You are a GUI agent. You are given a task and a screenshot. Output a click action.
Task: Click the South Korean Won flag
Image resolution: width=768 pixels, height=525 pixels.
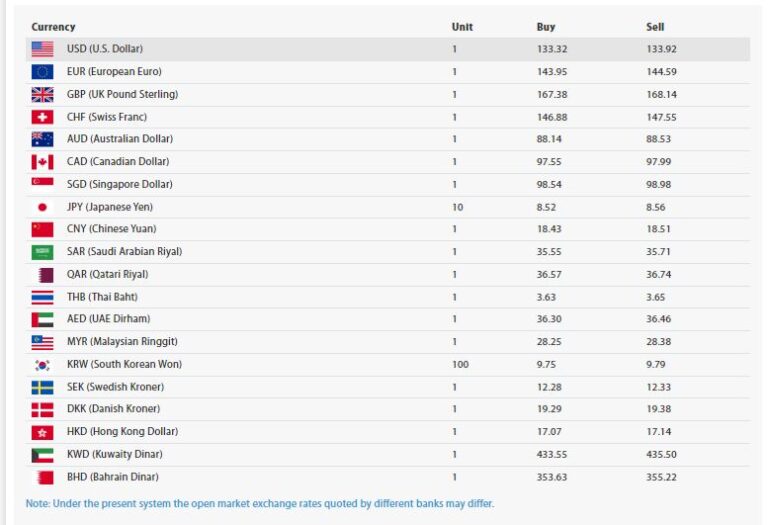[x=42, y=364]
